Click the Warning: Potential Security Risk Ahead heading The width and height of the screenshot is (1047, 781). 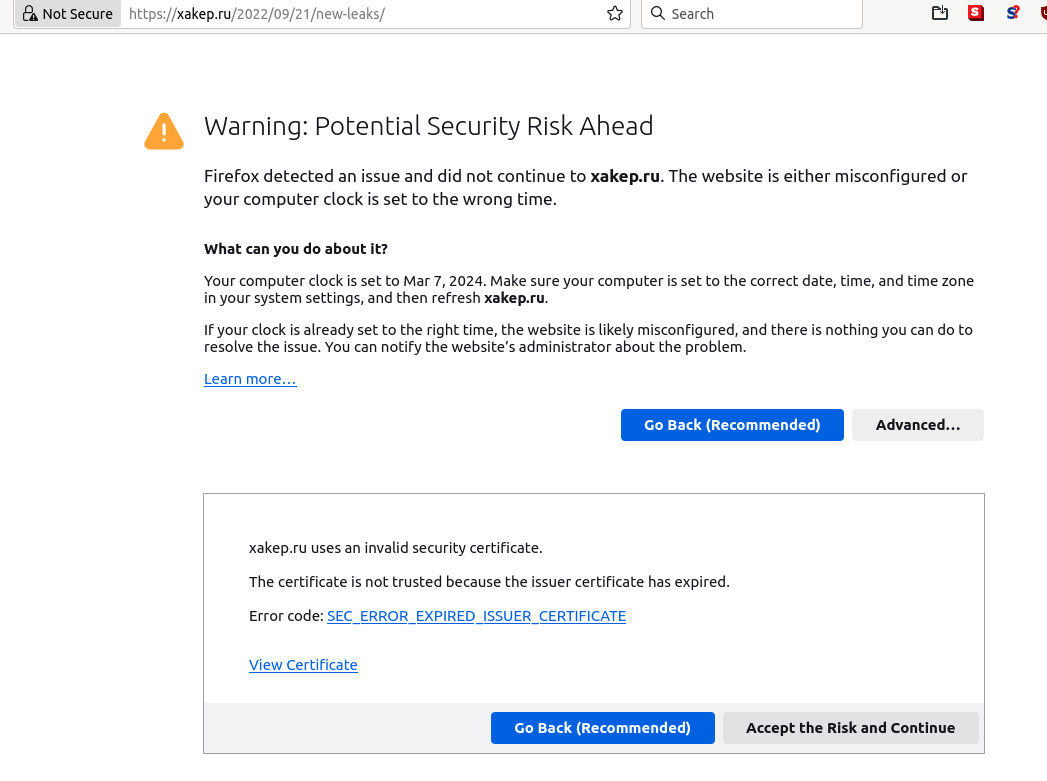click(x=428, y=126)
